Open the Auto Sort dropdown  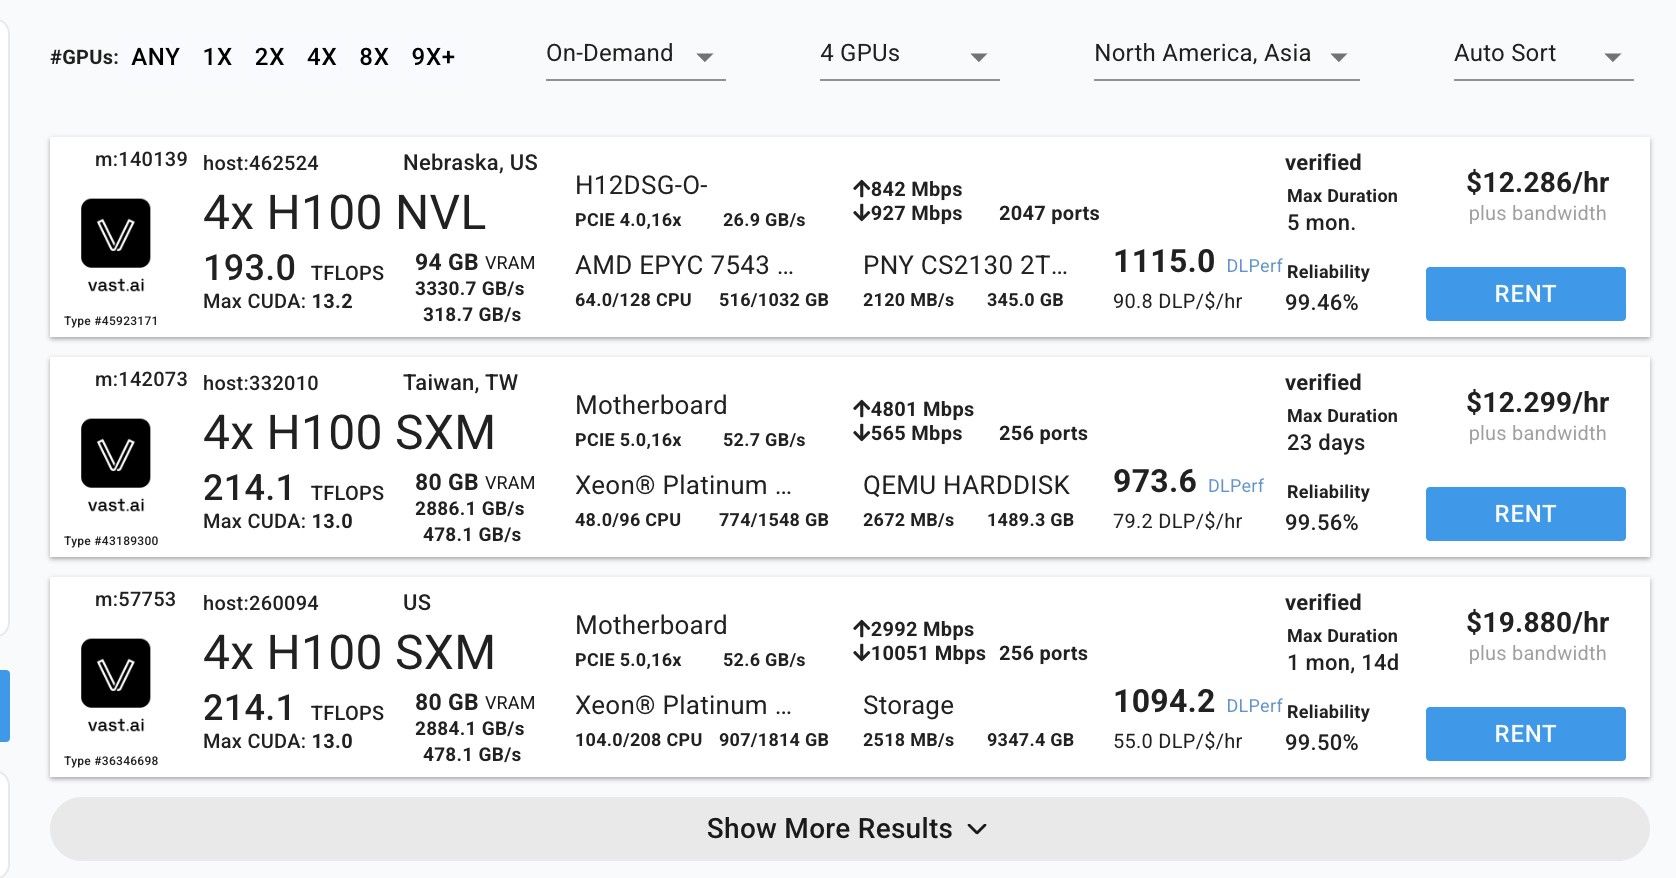[1543, 55]
